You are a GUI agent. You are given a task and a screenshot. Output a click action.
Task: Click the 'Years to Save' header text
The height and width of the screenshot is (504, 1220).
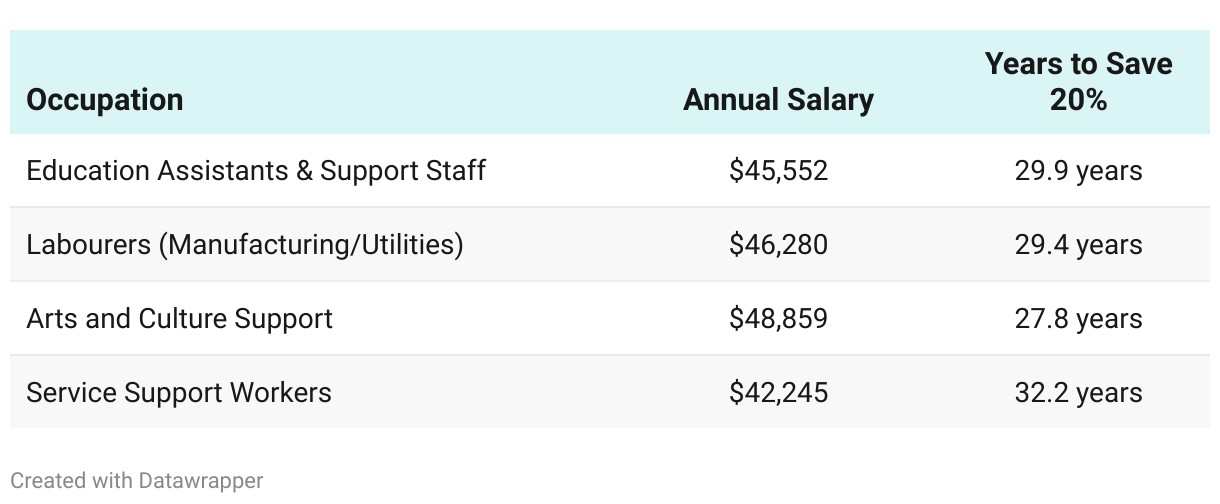tap(1078, 64)
